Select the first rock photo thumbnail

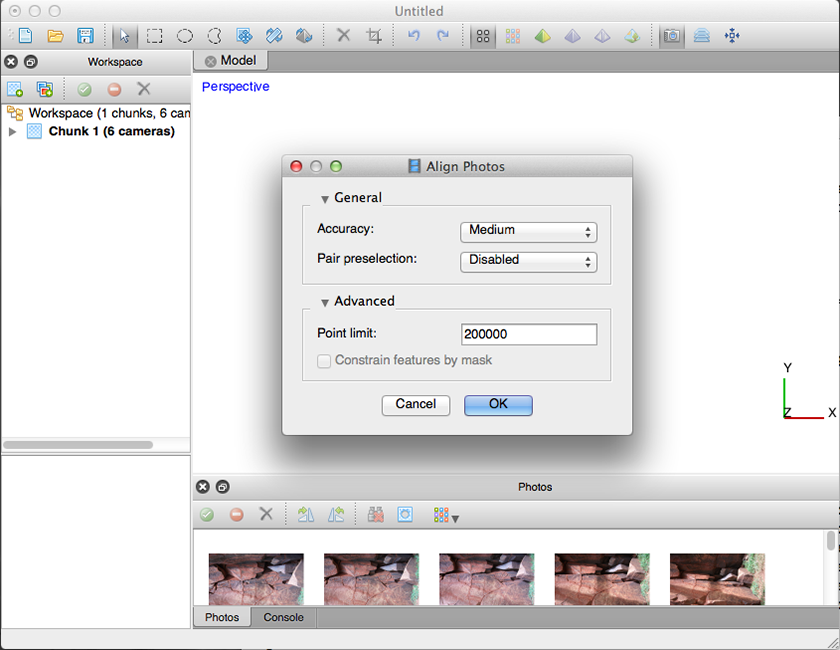point(256,579)
